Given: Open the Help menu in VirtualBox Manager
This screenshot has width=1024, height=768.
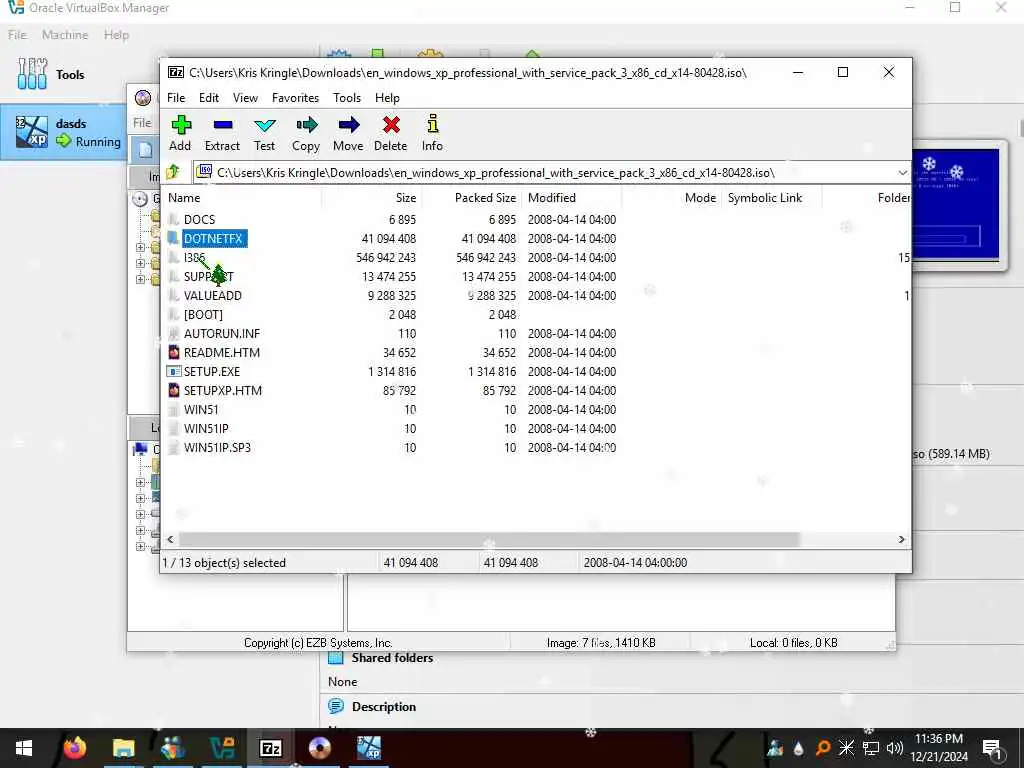Looking at the screenshot, I should pyautogui.click(x=116, y=35).
